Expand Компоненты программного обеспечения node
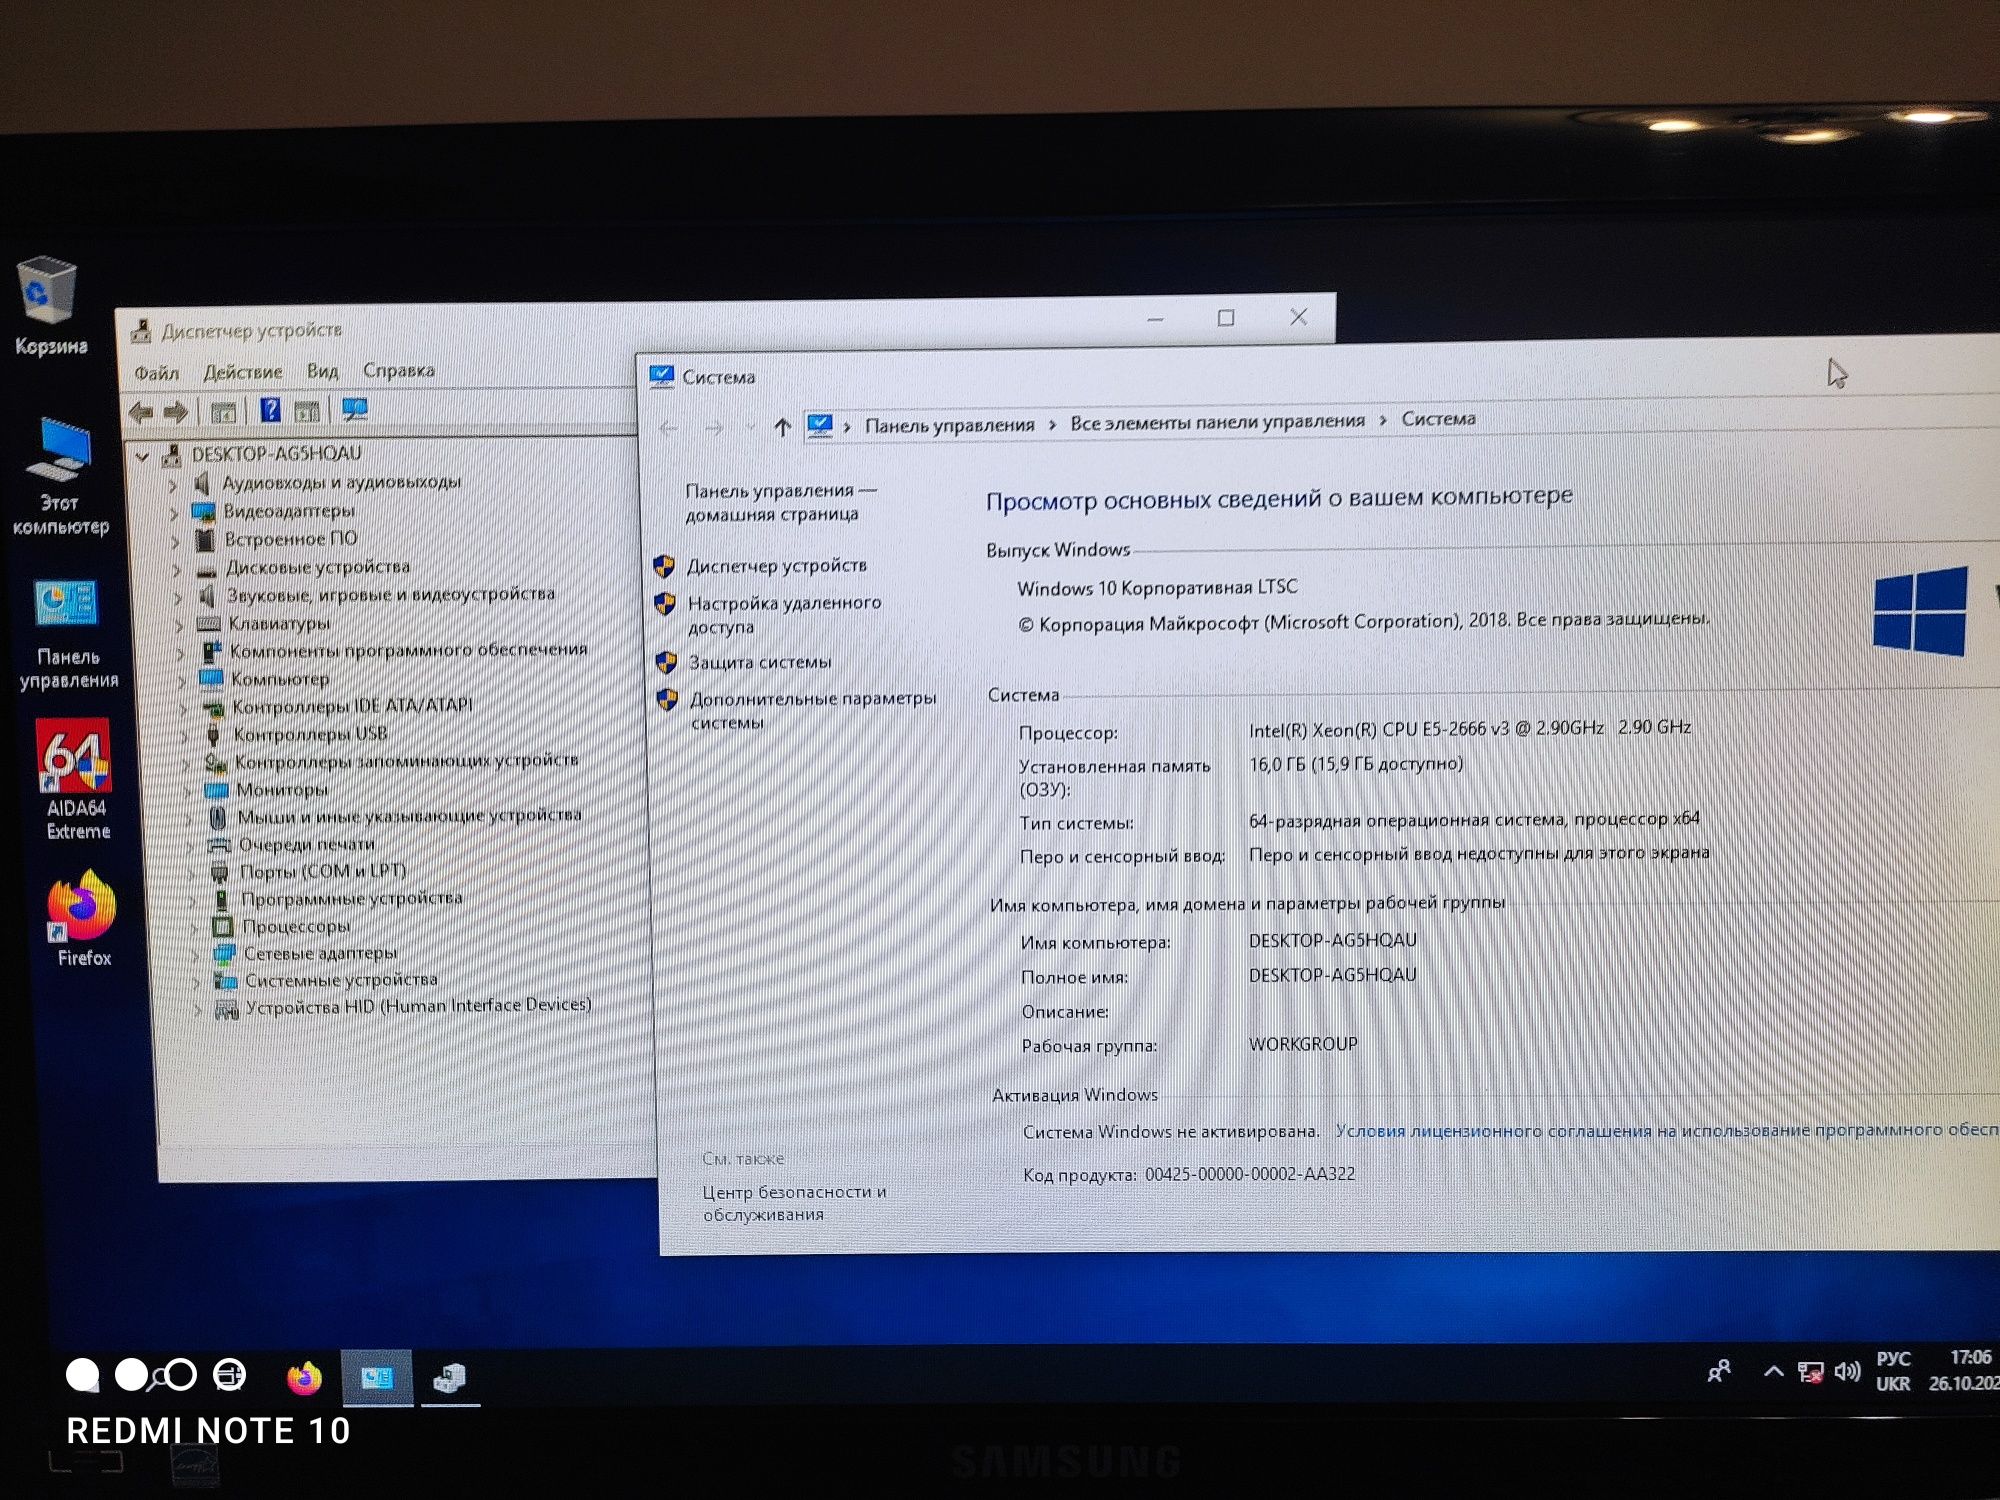 pyautogui.click(x=180, y=653)
